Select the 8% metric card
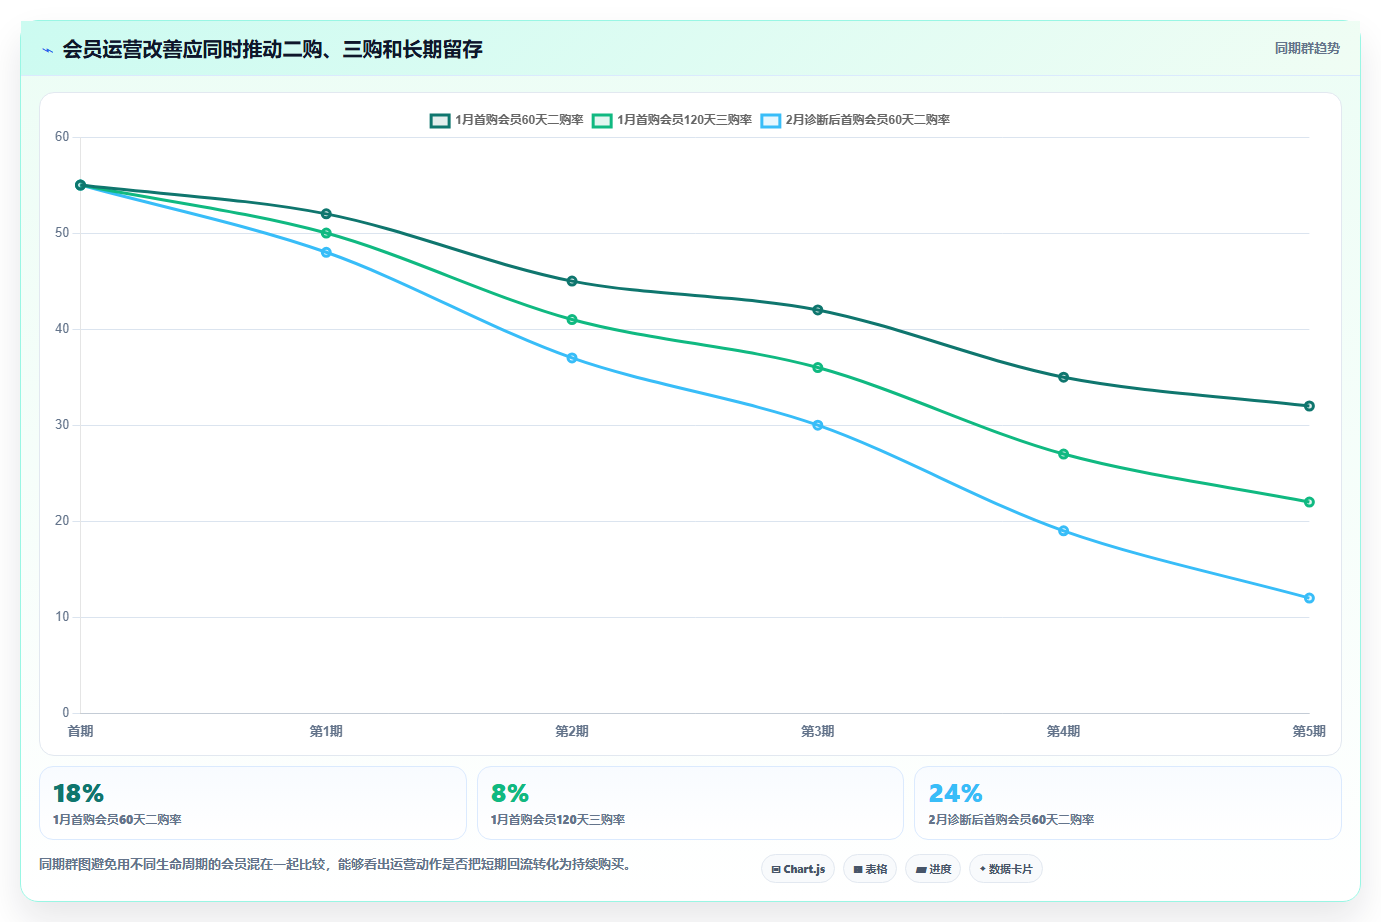The image size is (1381, 922). 690,803
